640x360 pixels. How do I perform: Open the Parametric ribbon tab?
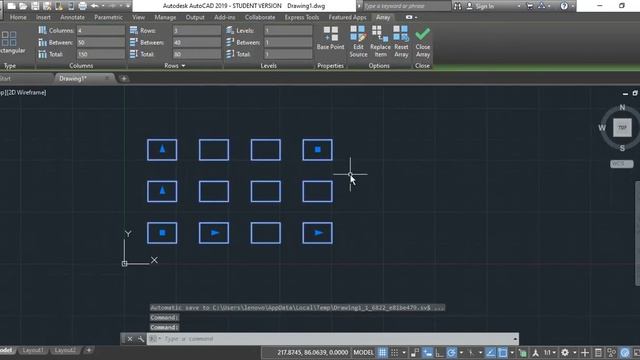click(x=108, y=17)
